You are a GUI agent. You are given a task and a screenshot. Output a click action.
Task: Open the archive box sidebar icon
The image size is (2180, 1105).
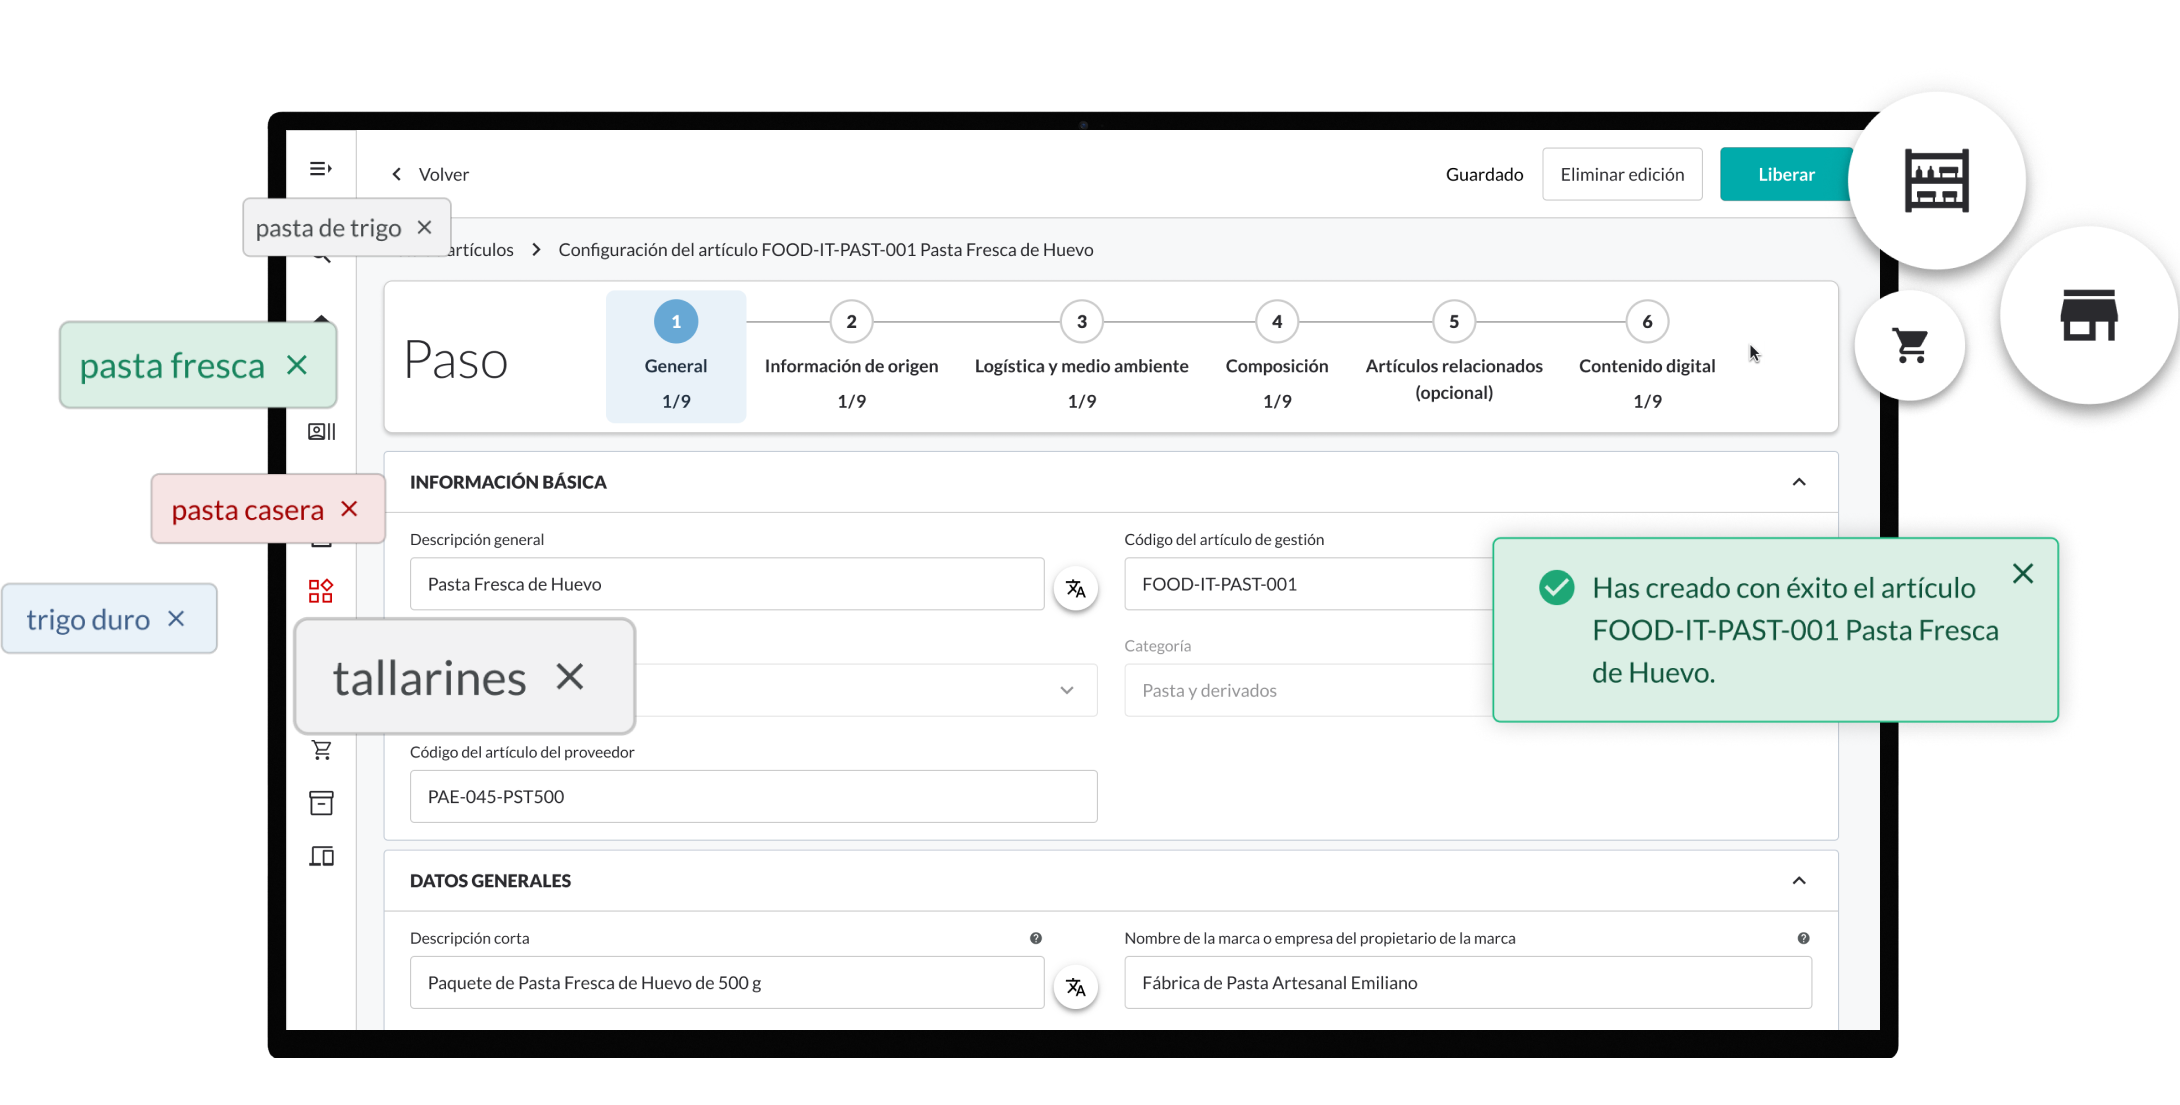(321, 803)
